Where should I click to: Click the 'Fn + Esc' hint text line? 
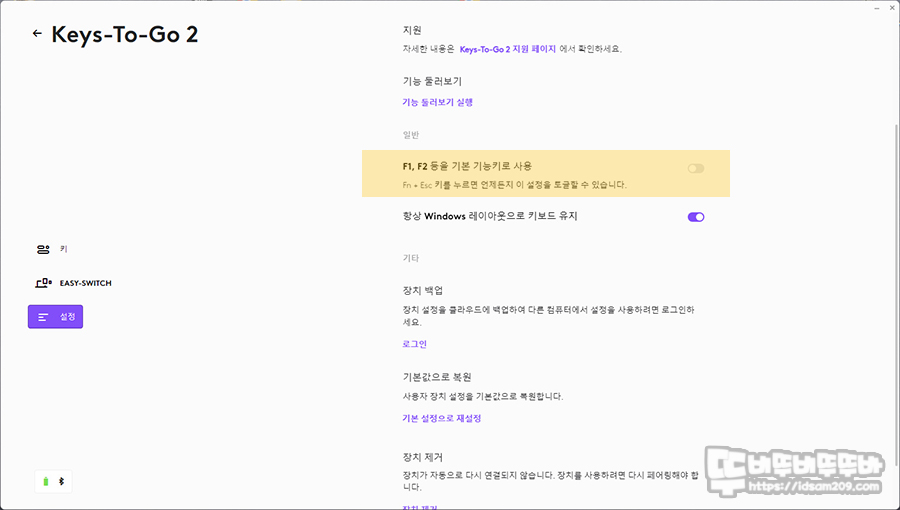point(514,185)
